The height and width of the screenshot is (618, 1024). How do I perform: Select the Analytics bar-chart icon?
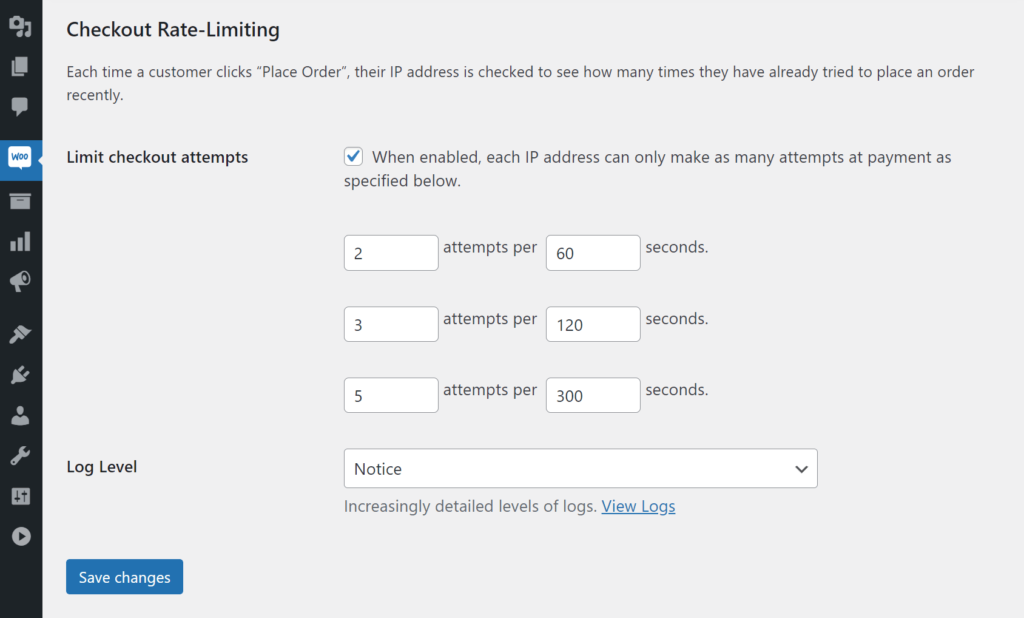(x=20, y=241)
